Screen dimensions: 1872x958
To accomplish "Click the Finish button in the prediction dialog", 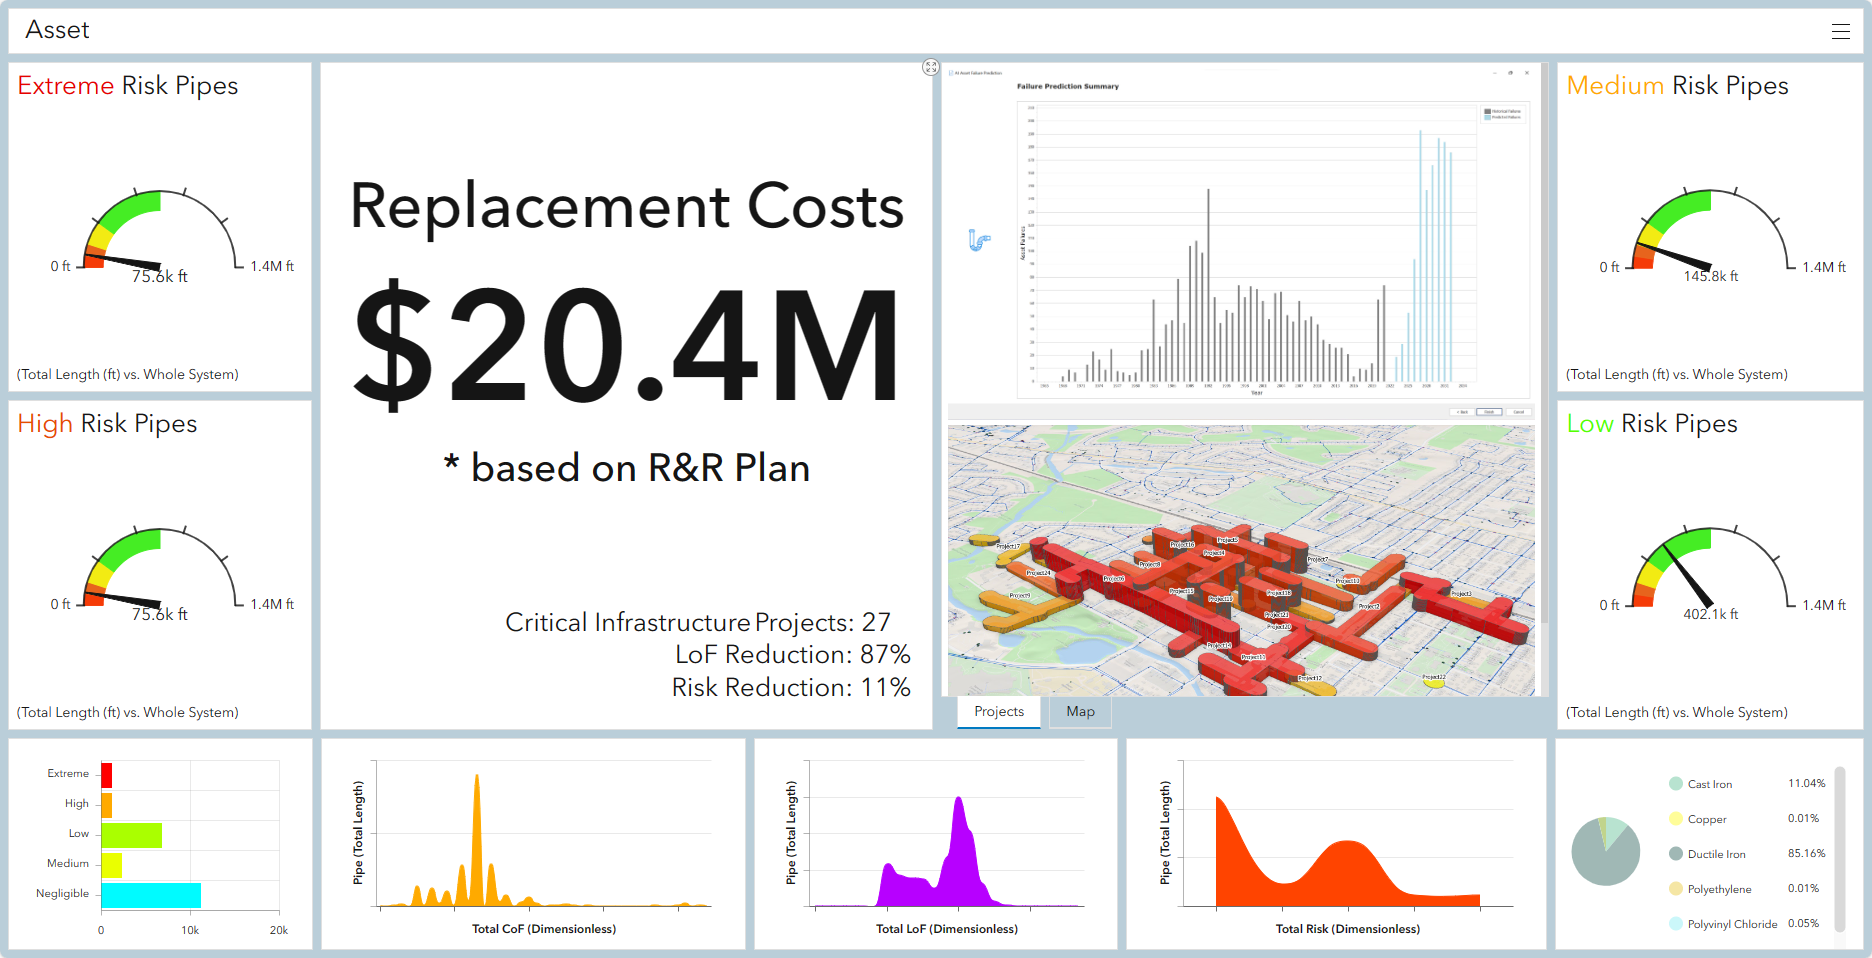I will (x=1489, y=412).
